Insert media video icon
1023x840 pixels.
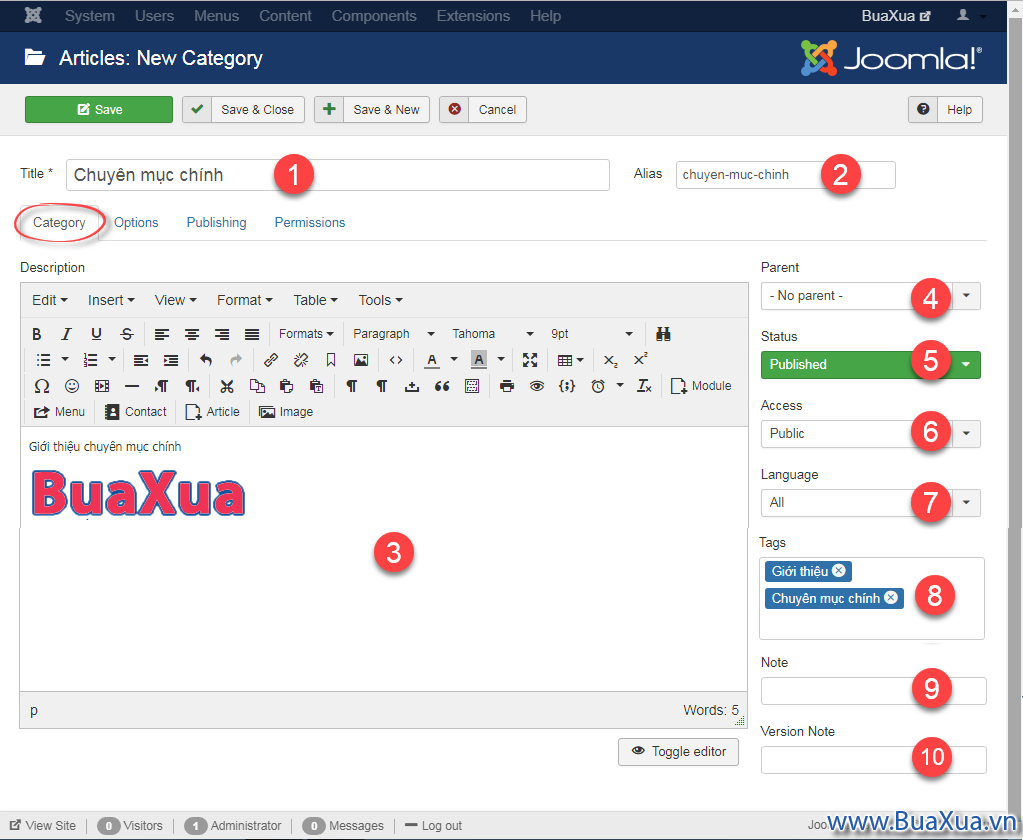coord(102,386)
